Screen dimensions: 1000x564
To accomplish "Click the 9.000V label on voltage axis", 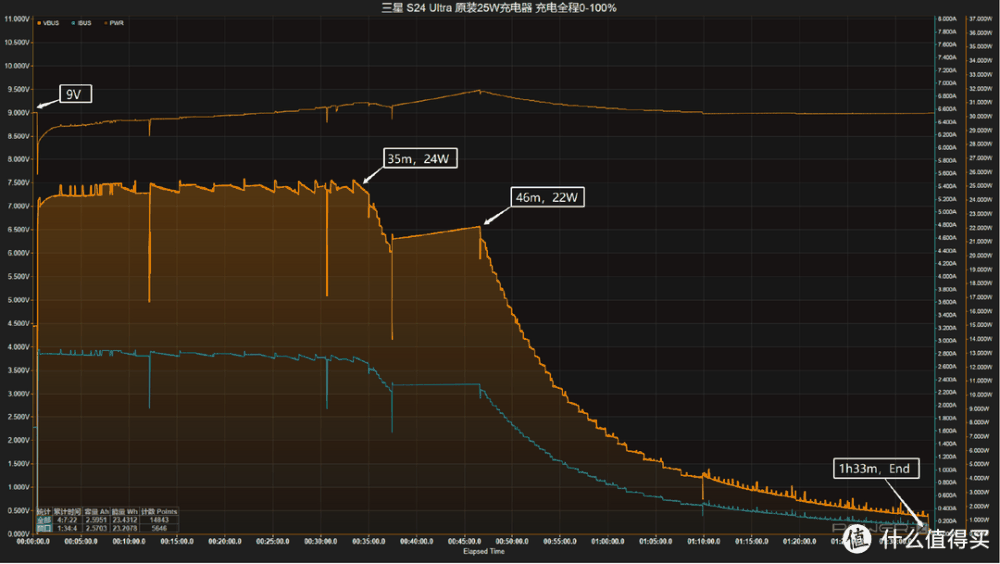I will [15, 112].
